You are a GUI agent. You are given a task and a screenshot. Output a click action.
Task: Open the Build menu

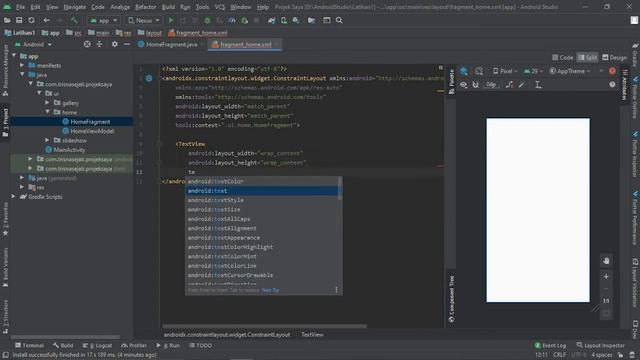tap(168, 7)
